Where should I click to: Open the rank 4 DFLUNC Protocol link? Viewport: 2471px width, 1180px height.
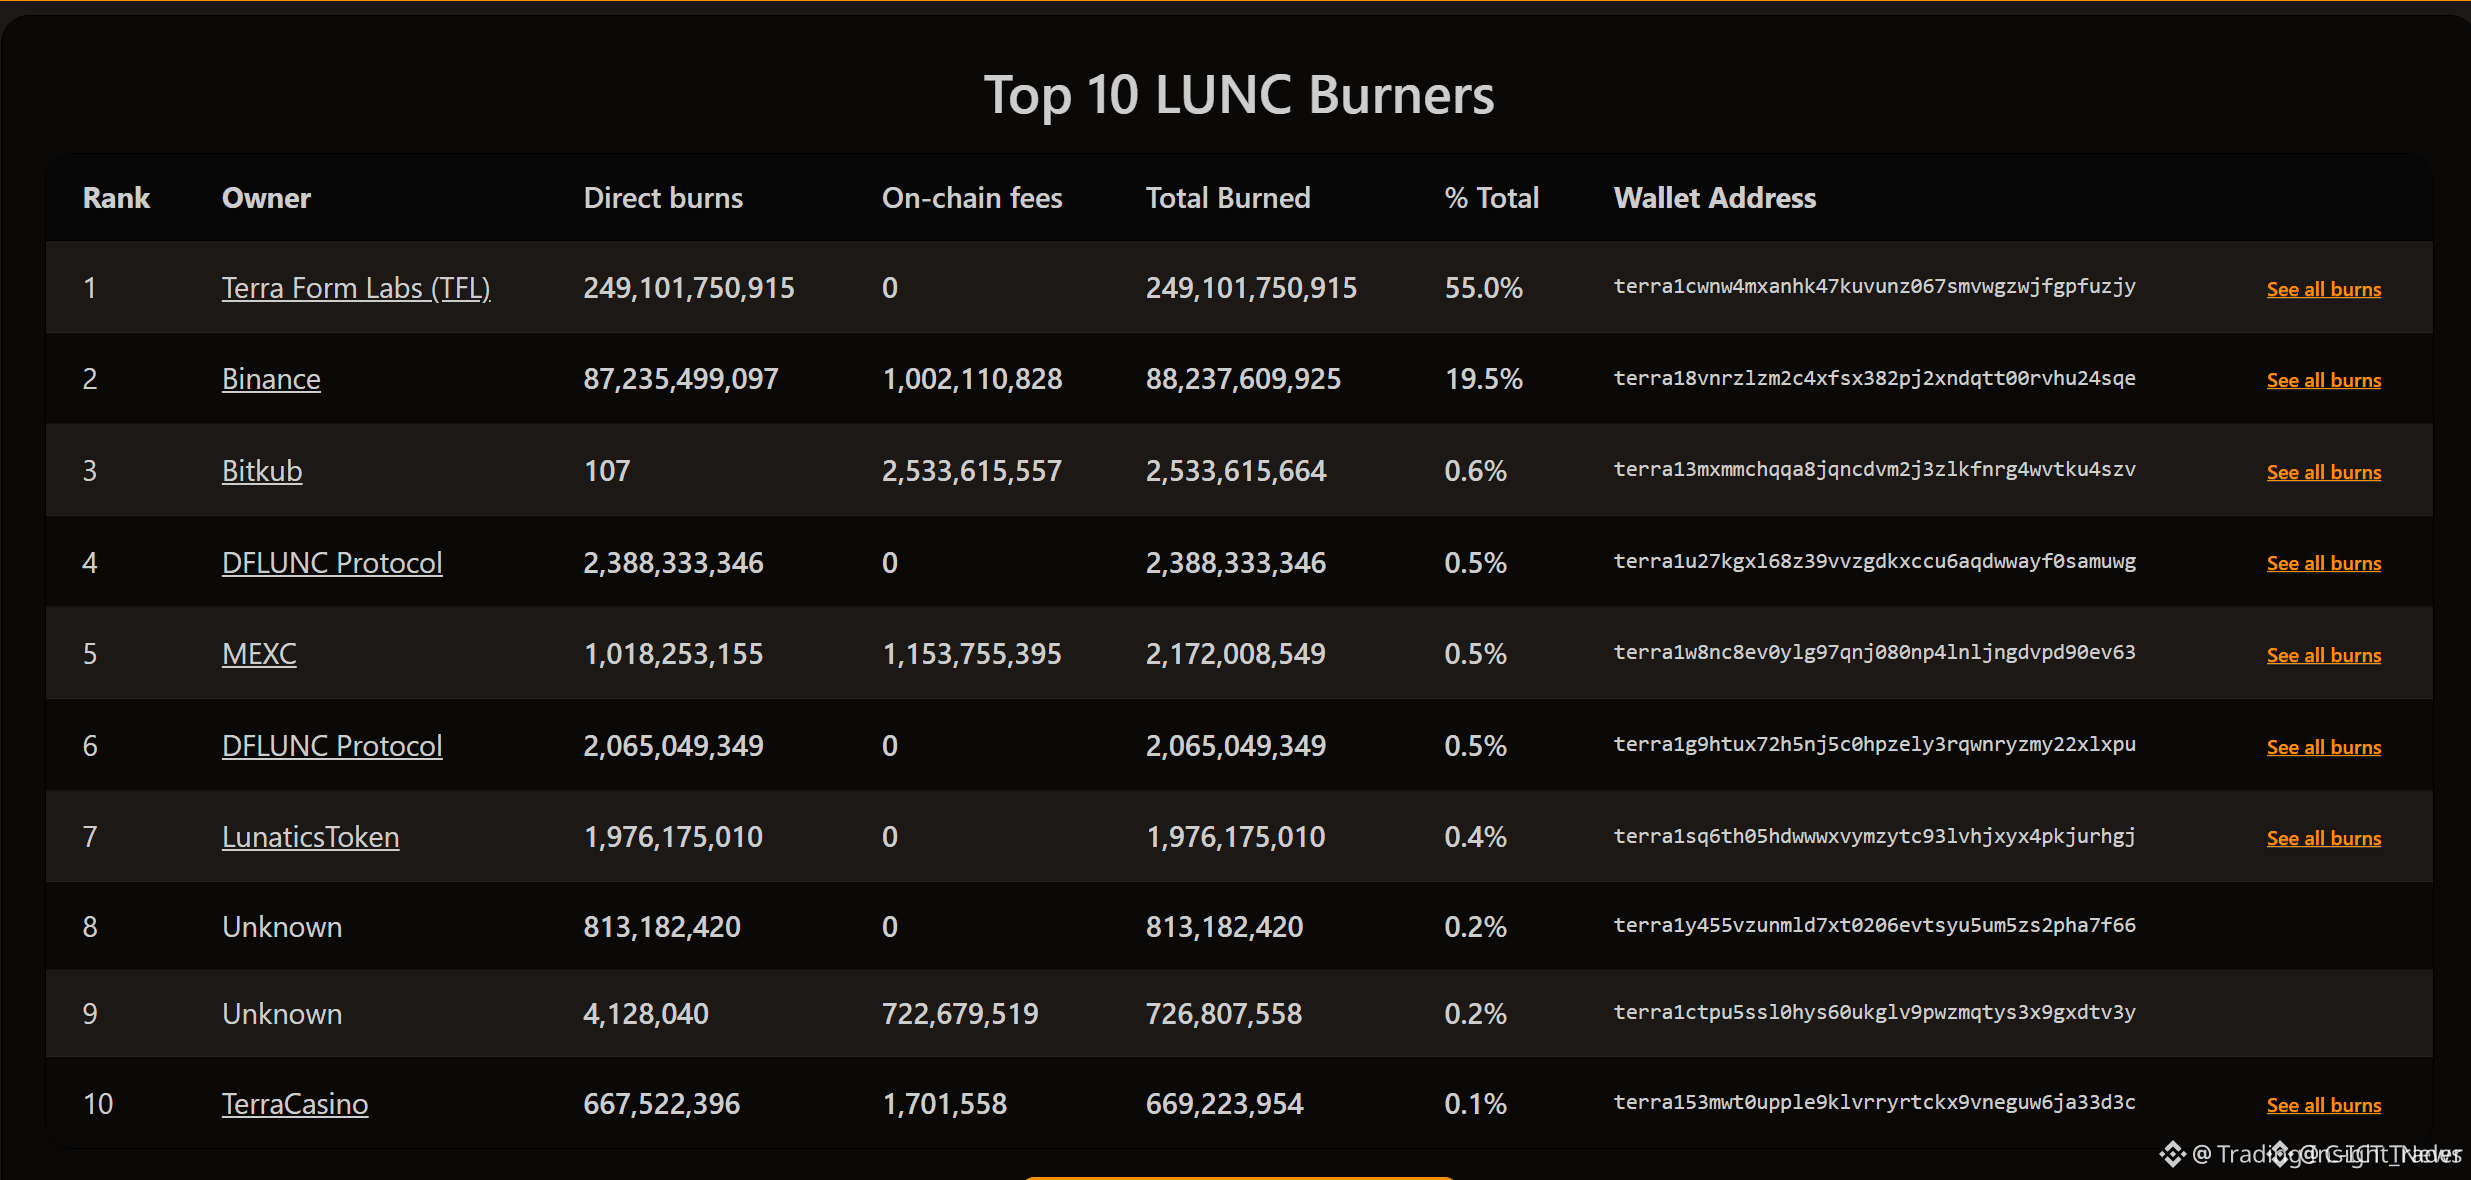point(332,563)
